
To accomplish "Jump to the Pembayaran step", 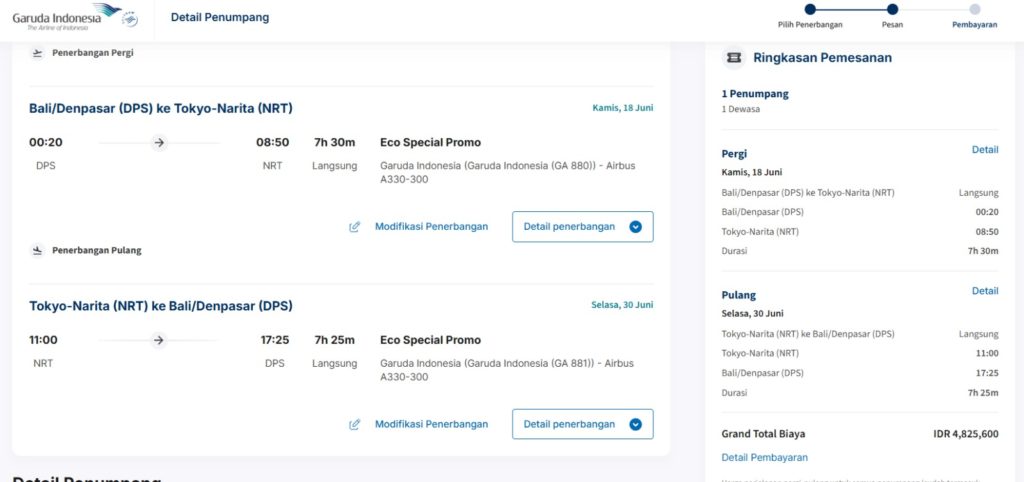I will click(975, 10).
